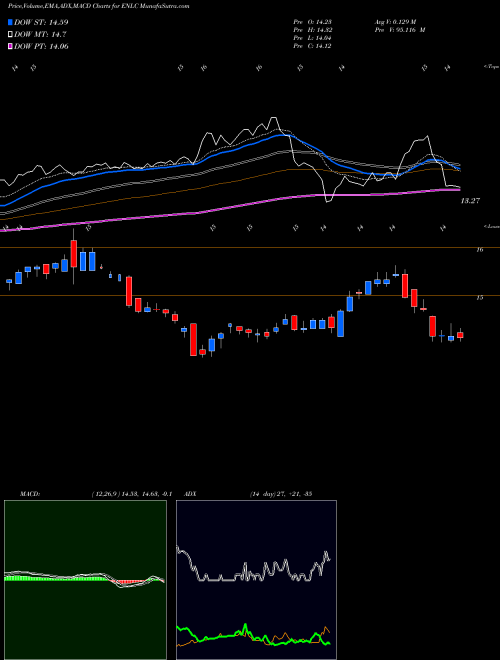Viewport: 500px width, 660px height.
Task: Click the chart title mentioning ENLC MunafaSutra.com
Action: (x=99, y=6)
